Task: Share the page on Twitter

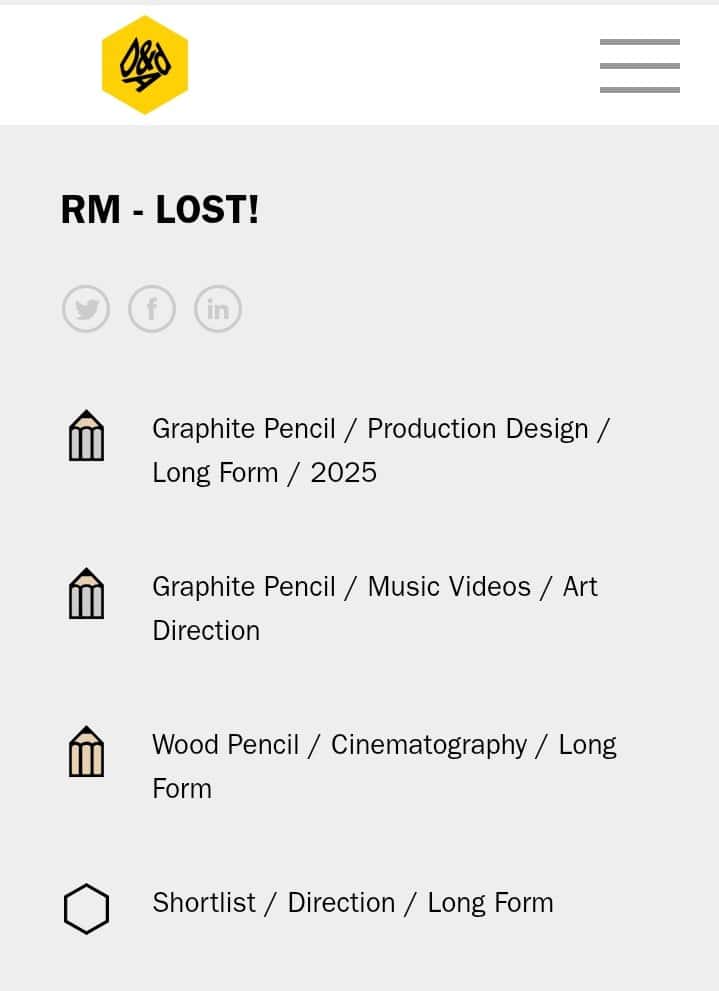Action: (86, 309)
